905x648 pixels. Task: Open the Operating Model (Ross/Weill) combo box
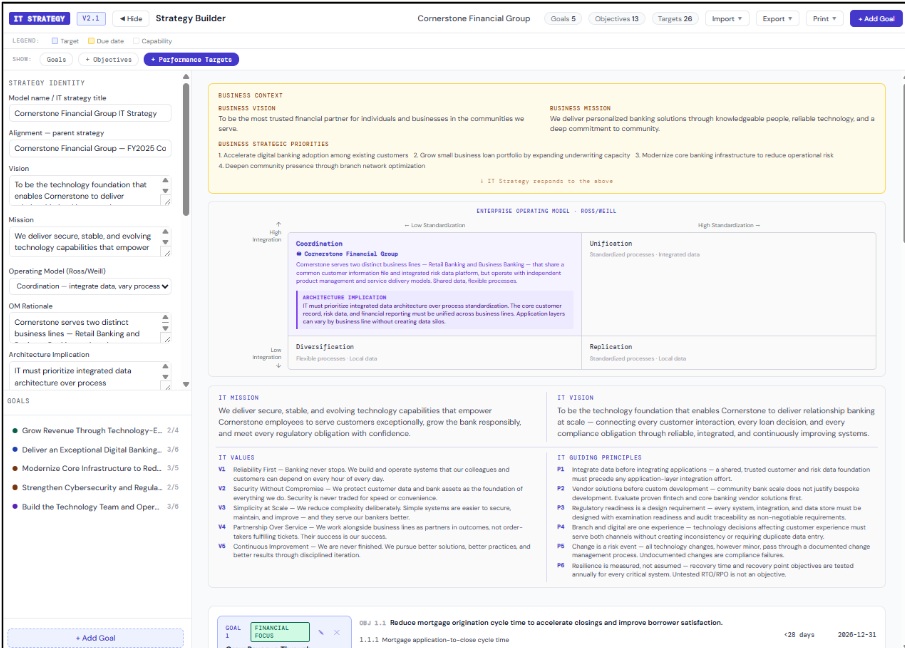pyautogui.click(x=90, y=286)
